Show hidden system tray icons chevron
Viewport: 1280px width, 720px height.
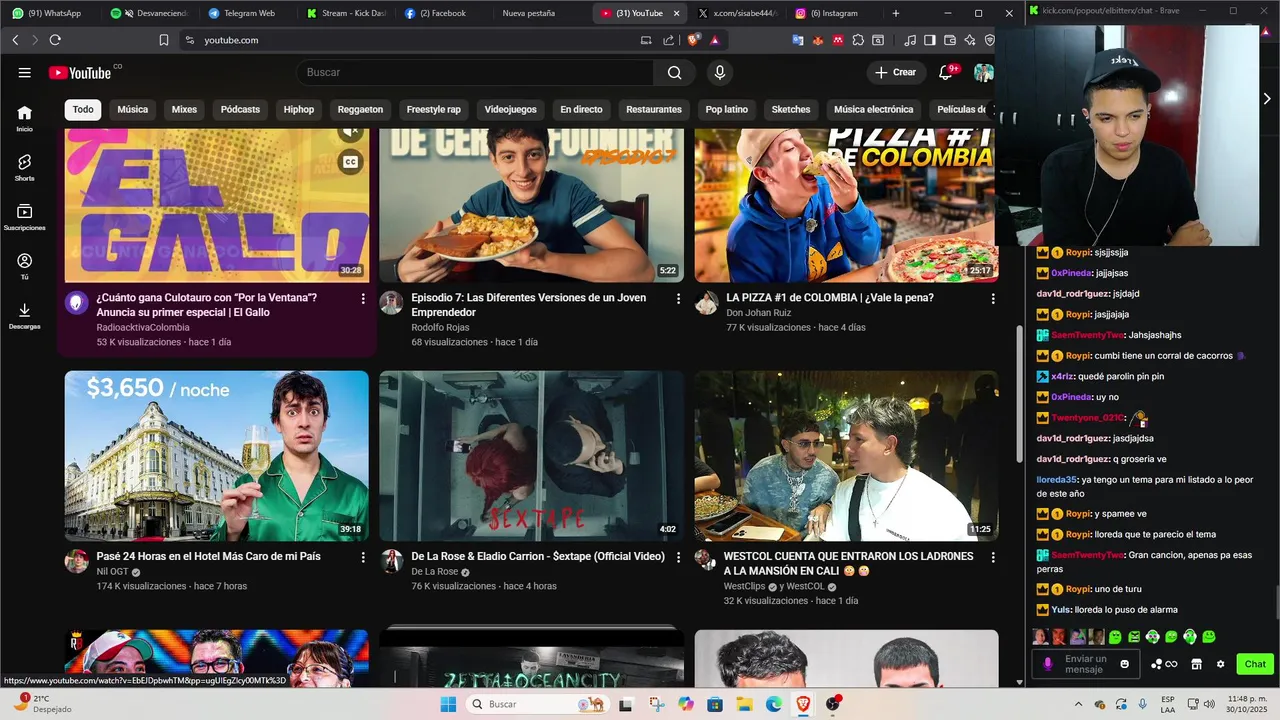[1078, 704]
